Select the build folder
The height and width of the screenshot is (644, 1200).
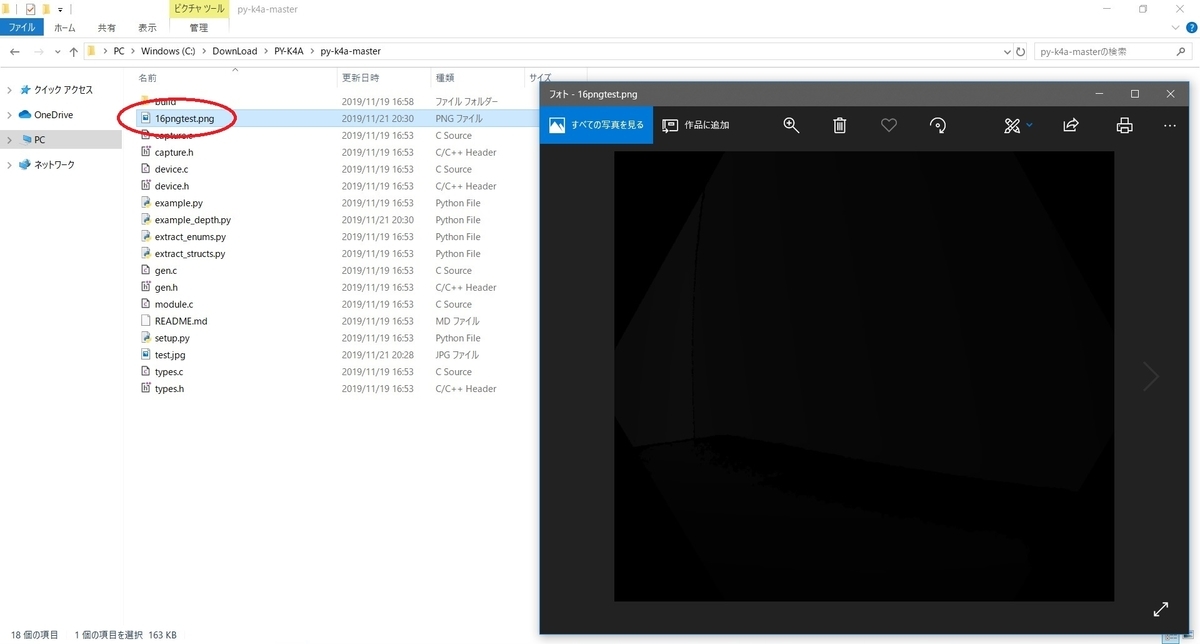165,102
